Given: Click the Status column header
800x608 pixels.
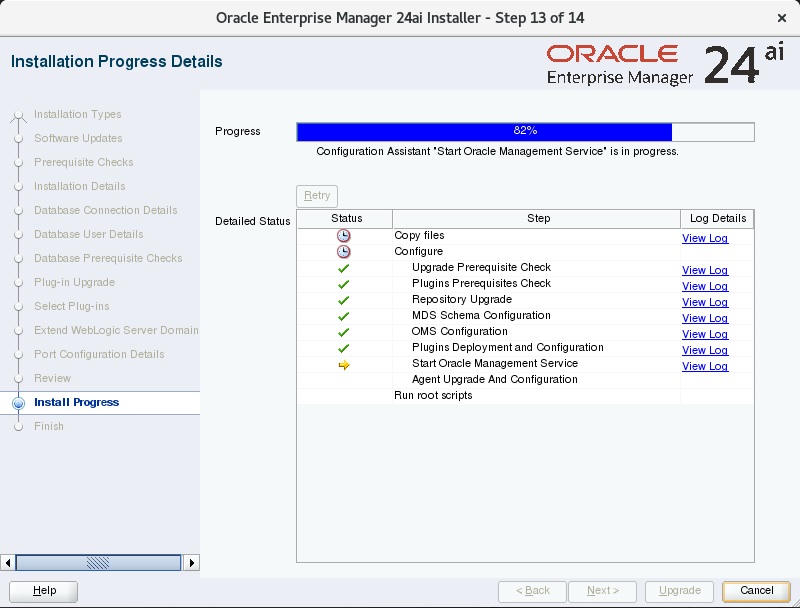Looking at the screenshot, I should (x=345, y=219).
